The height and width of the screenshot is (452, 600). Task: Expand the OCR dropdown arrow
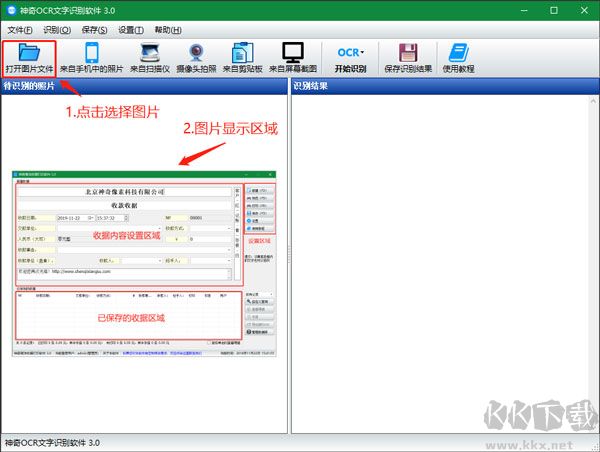coord(362,52)
